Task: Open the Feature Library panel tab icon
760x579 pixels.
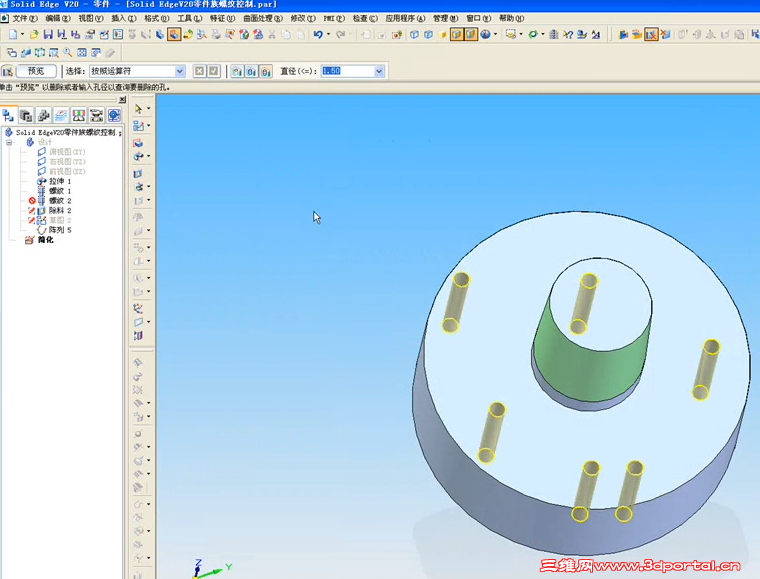Action: click(26, 115)
